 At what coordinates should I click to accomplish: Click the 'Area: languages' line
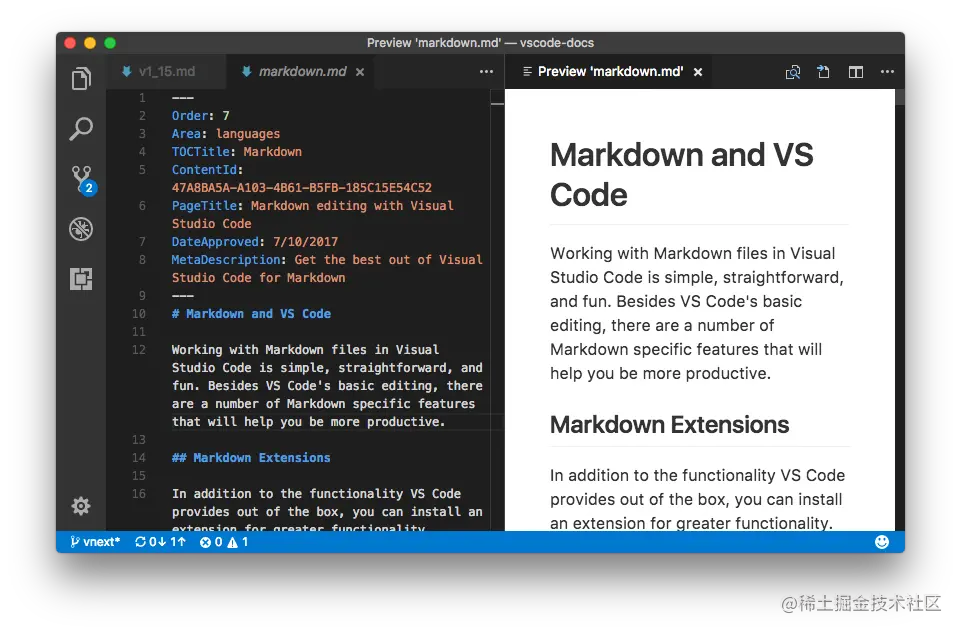[226, 134]
